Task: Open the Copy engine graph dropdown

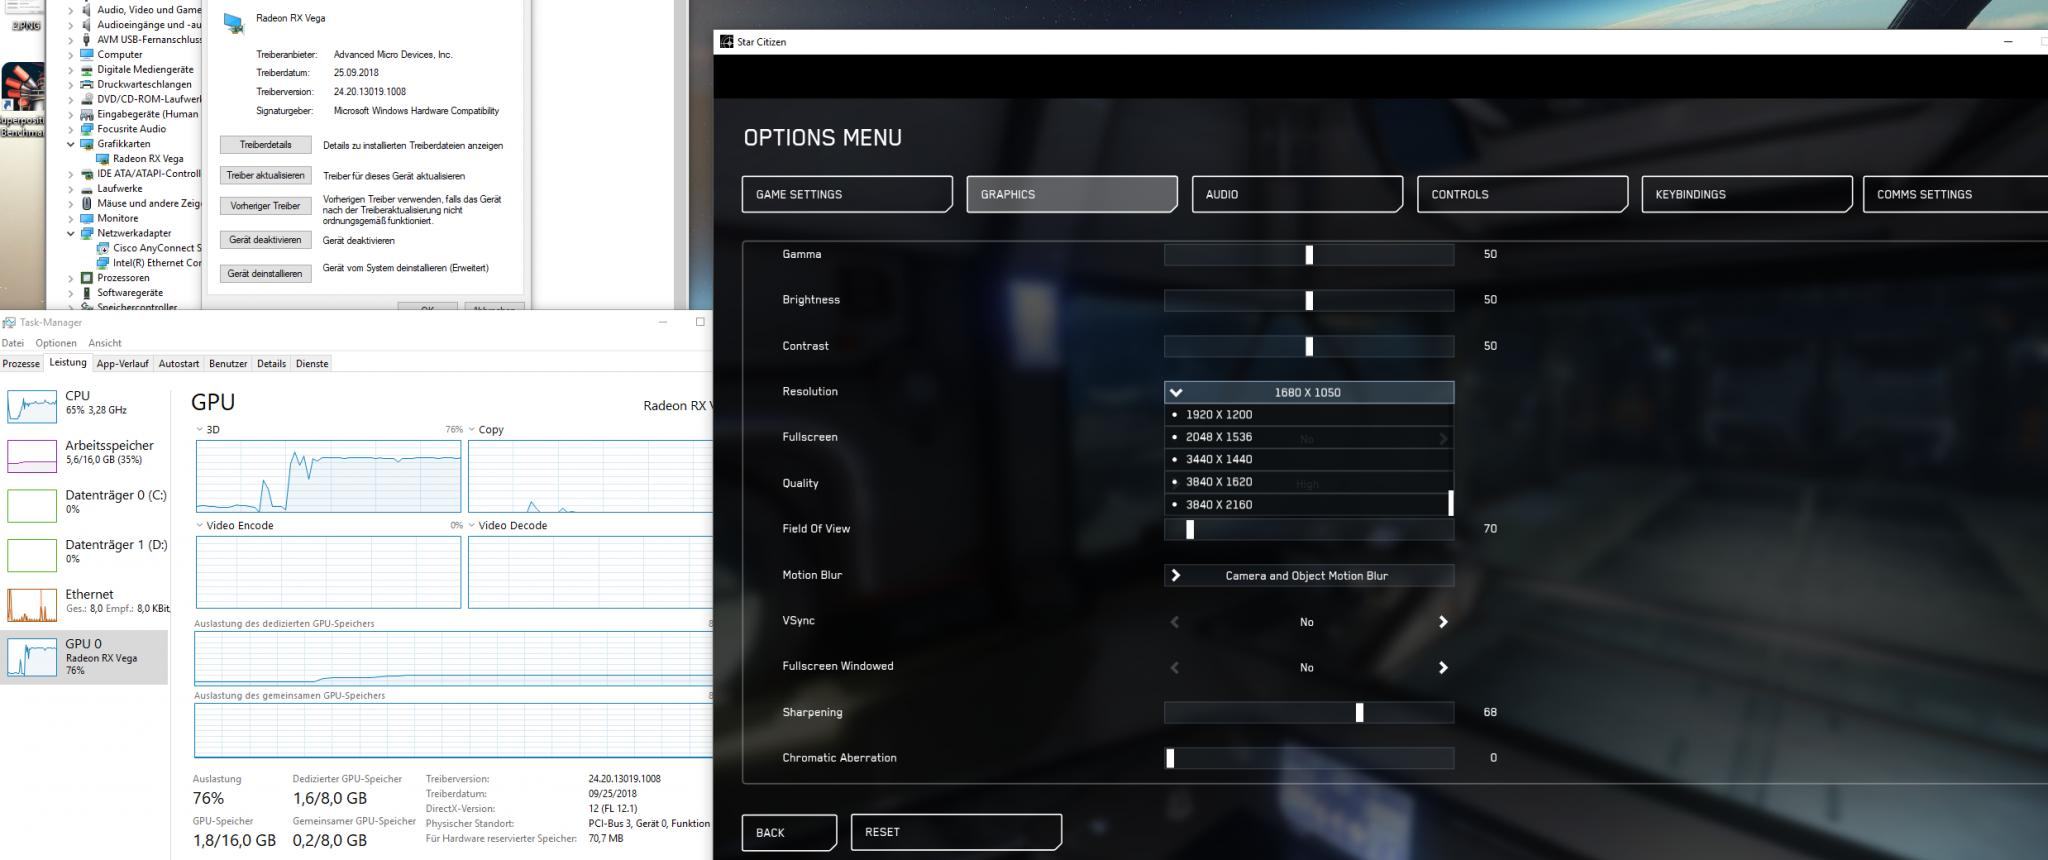Action: pyautogui.click(x=472, y=430)
